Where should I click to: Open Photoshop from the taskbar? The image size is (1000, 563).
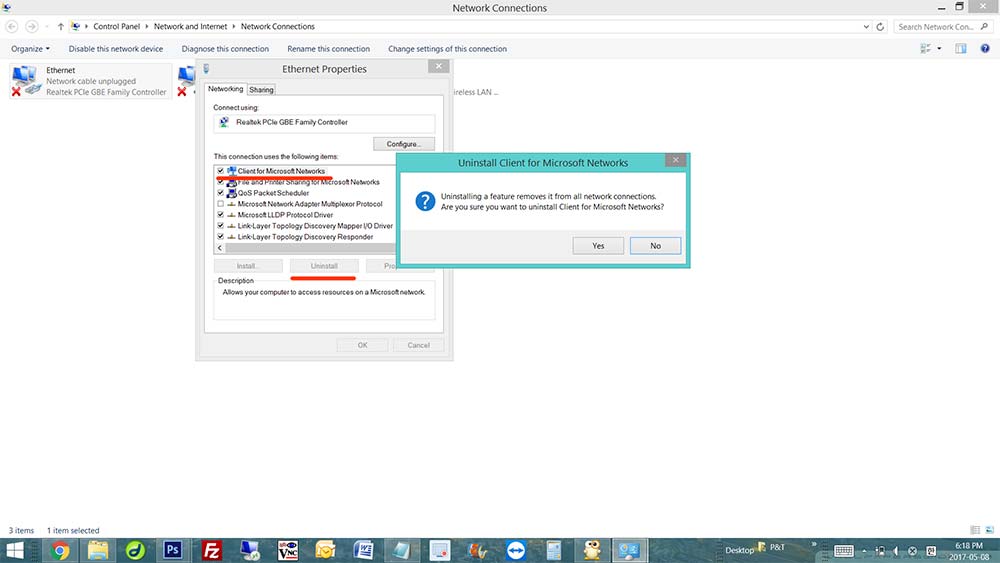point(172,550)
